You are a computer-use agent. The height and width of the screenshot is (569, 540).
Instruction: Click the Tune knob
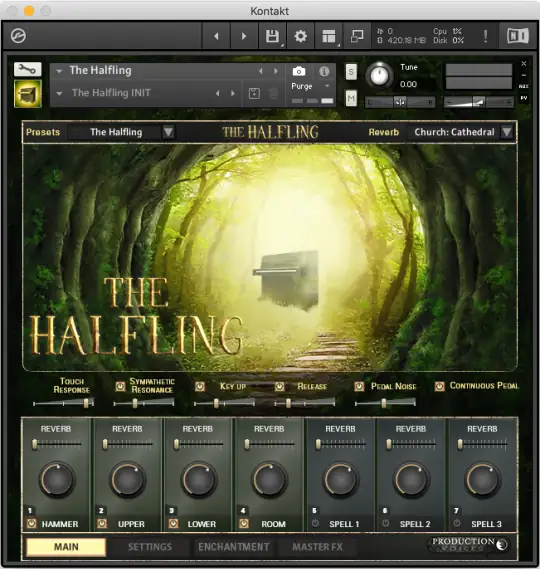click(x=379, y=76)
